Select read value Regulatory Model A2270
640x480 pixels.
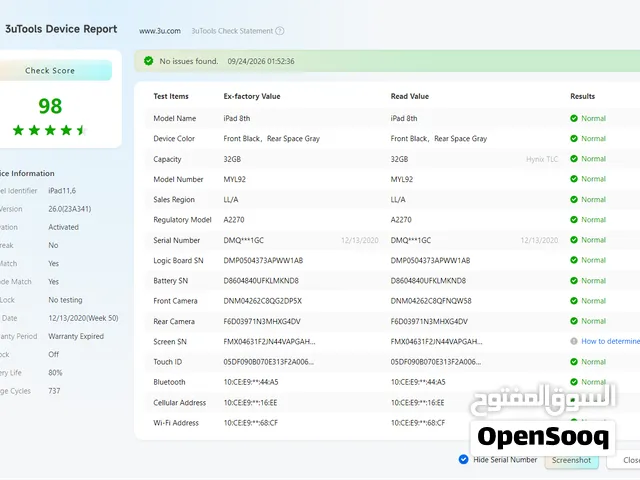click(401, 220)
